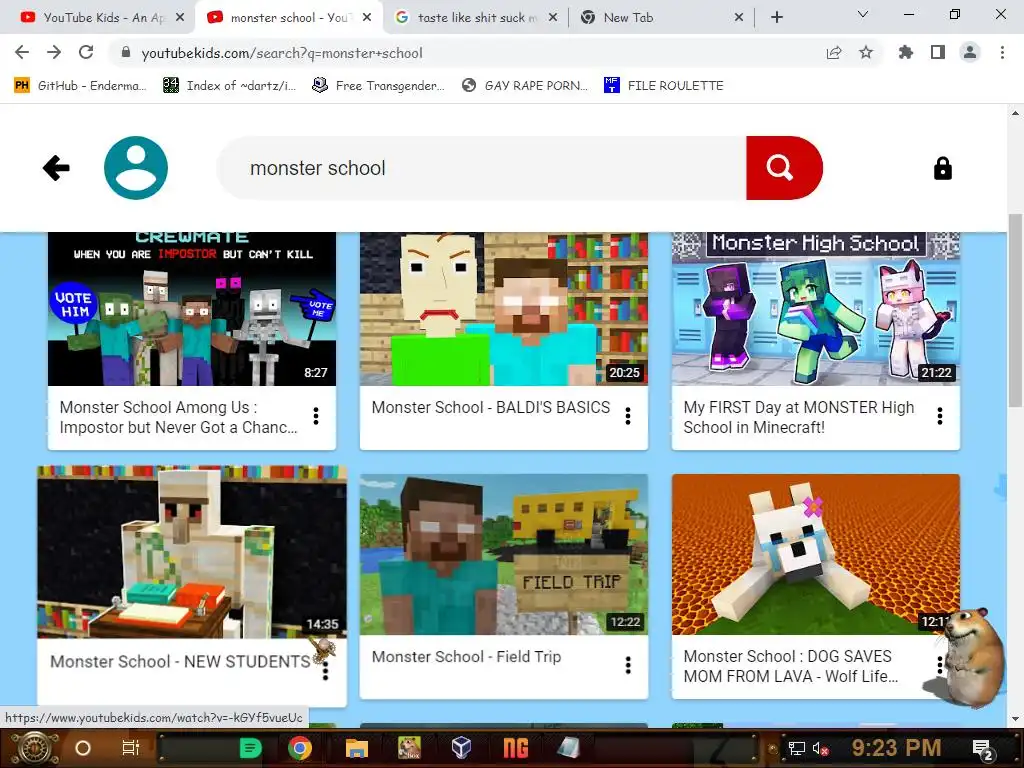Open options for Field Trip video
Image resolution: width=1024 pixels, height=768 pixels.
(628, 665)
